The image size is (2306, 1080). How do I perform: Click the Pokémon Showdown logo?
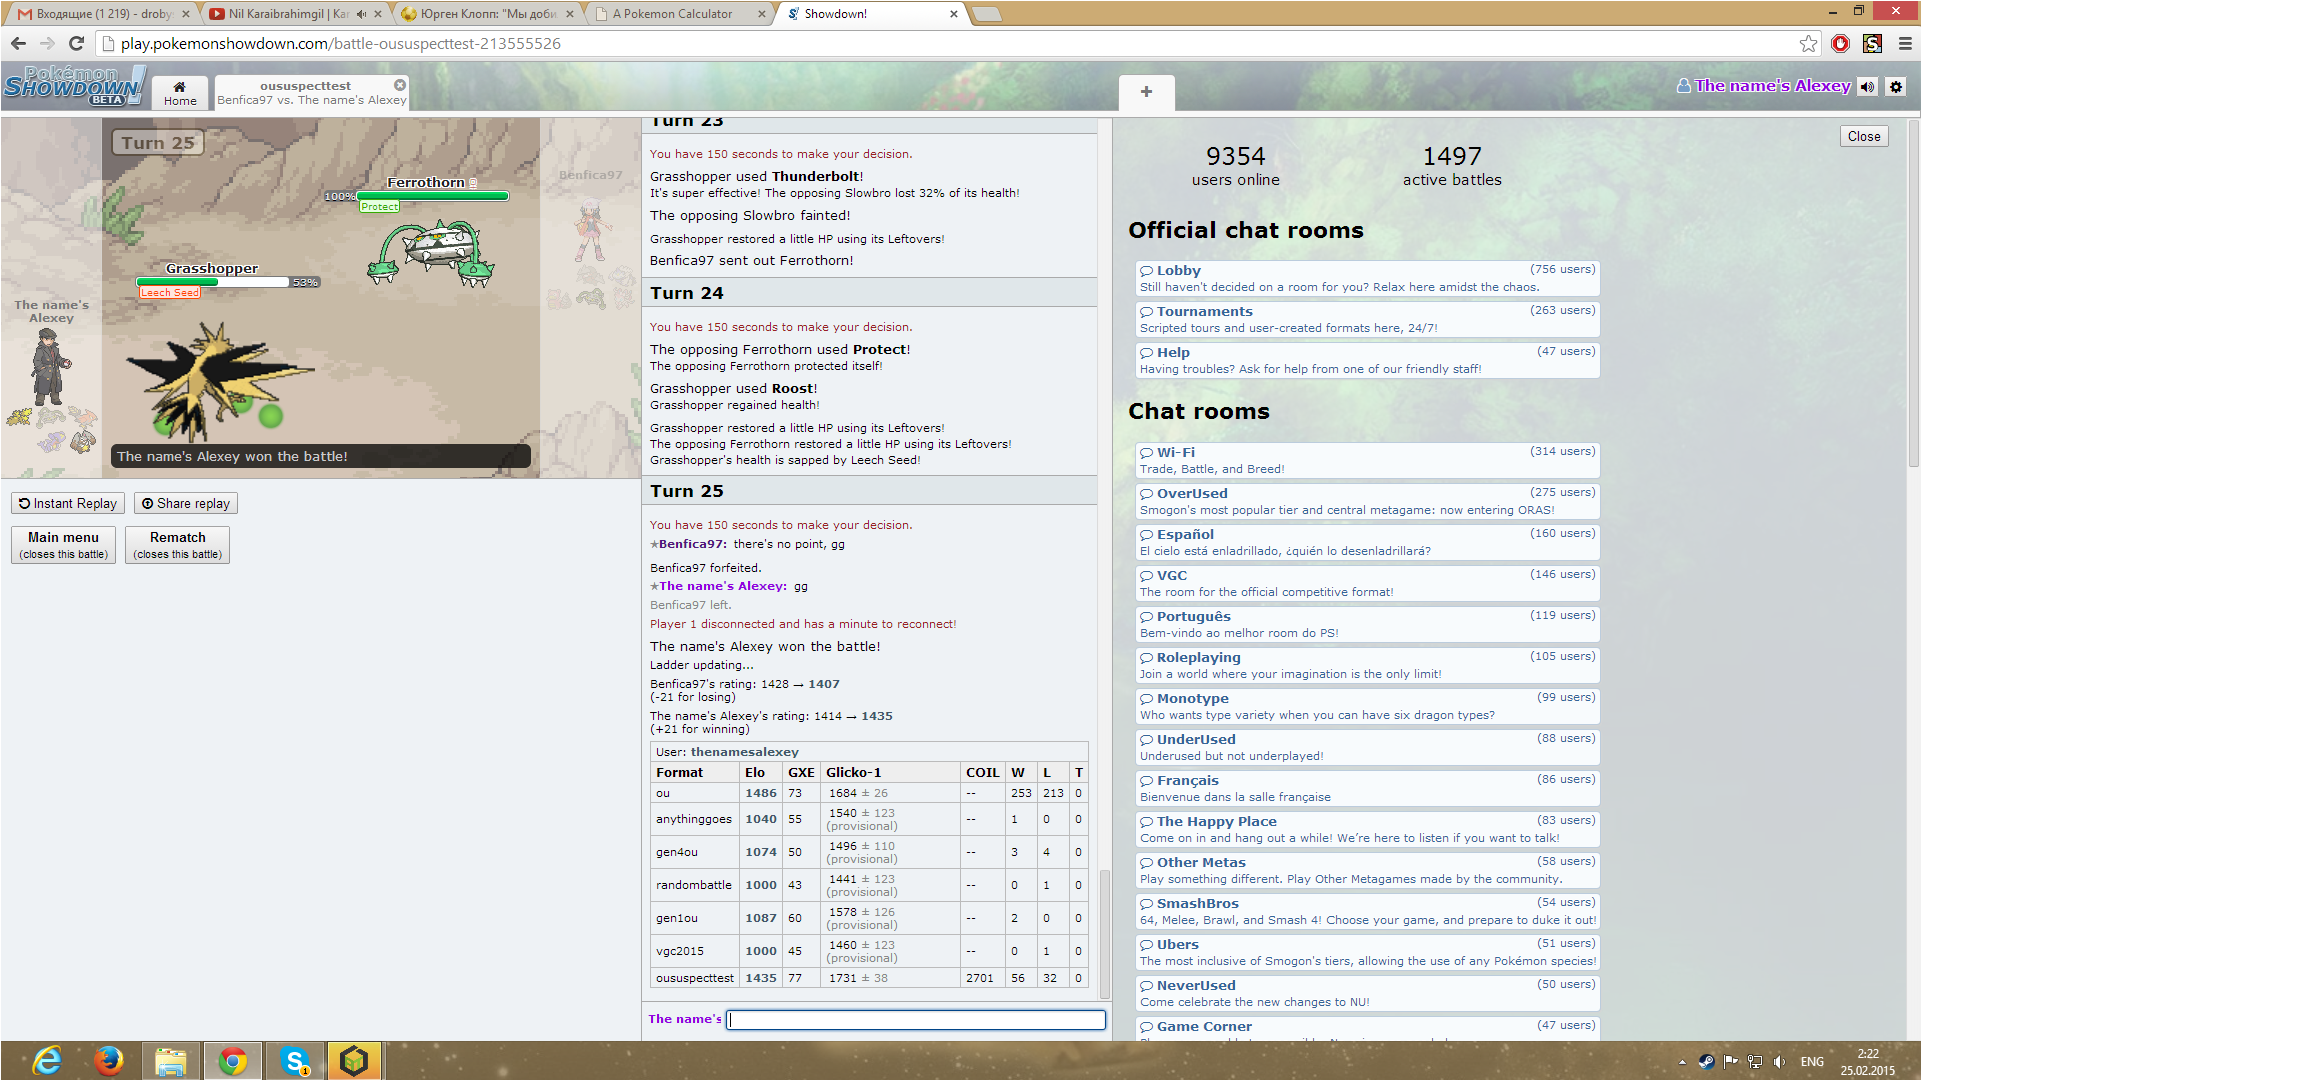[x=74, y=86]
